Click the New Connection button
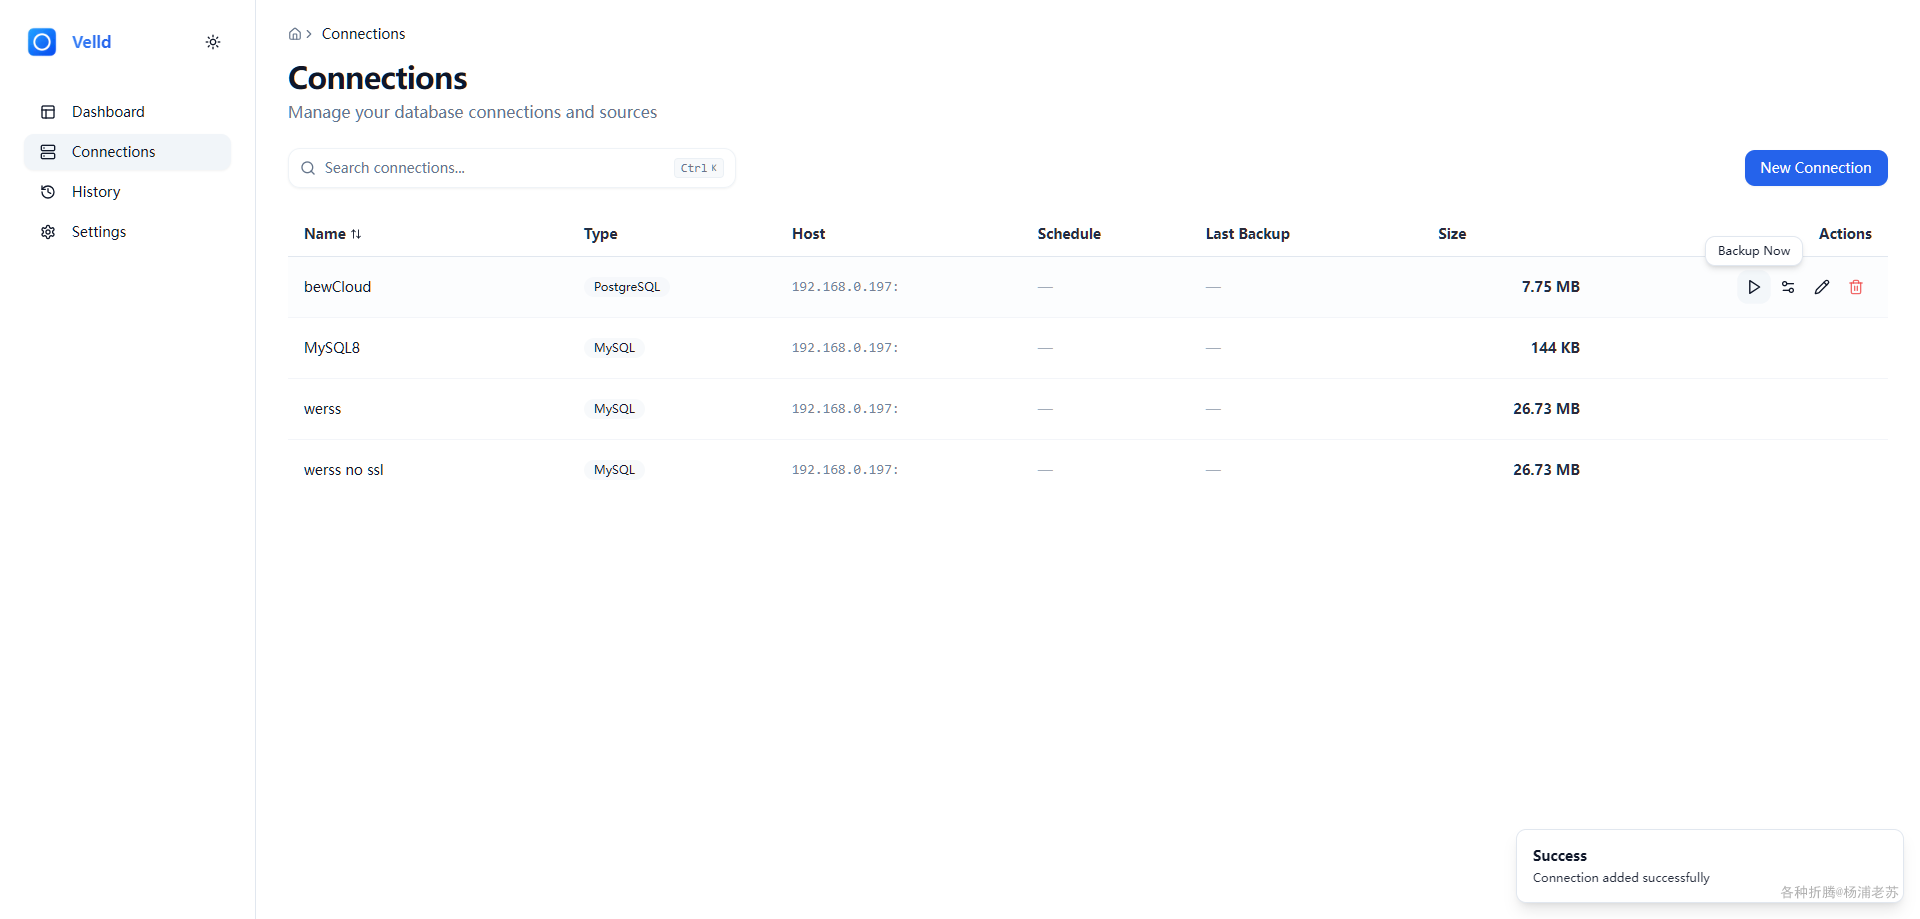1920x919 pixels. click(x=1816, y=168)
